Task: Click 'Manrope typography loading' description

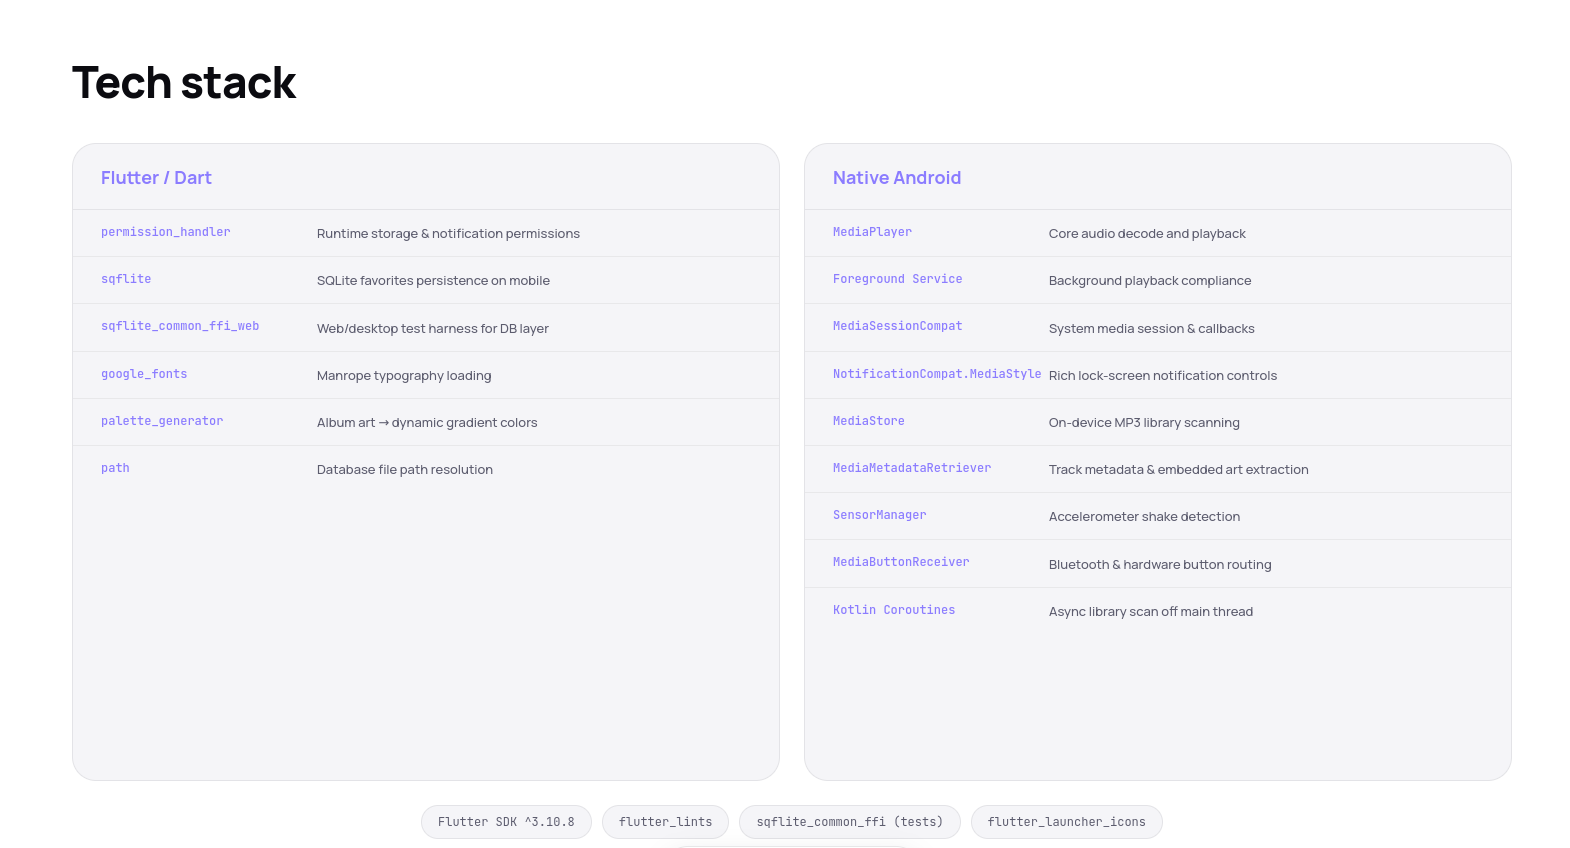Action: [x=404, y=376]
